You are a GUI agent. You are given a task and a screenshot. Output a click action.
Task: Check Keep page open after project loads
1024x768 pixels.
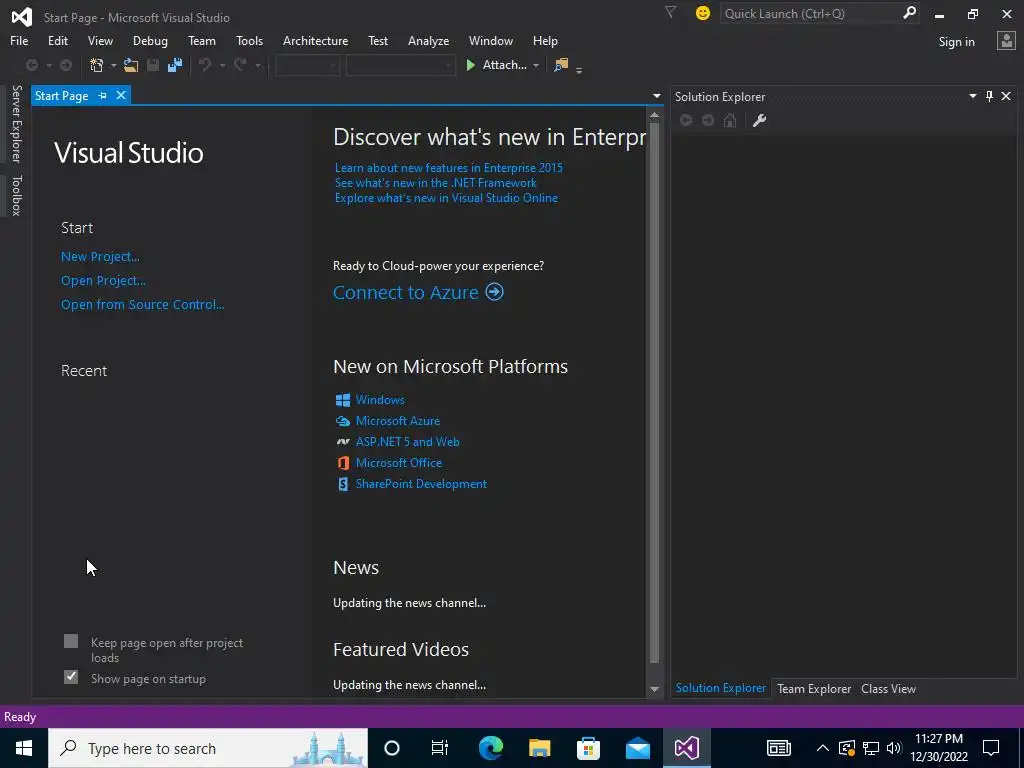[71, 641]
